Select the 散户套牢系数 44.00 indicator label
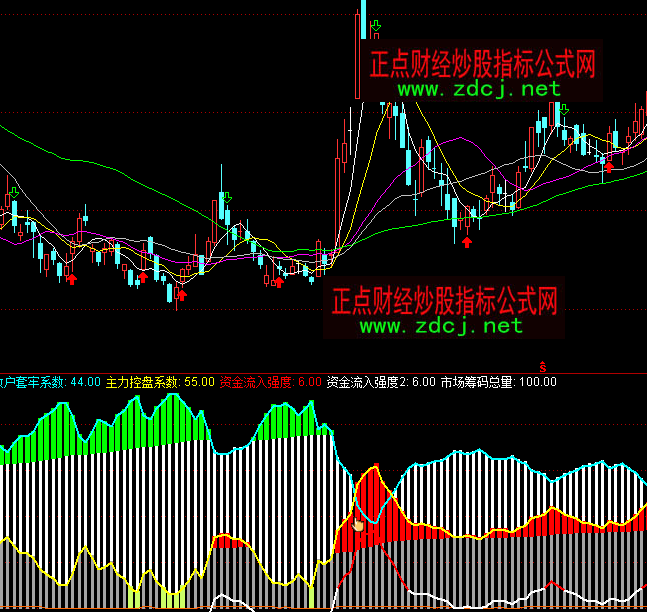The height and width of the screenshot is (612, 647). (x=50, y=381)
